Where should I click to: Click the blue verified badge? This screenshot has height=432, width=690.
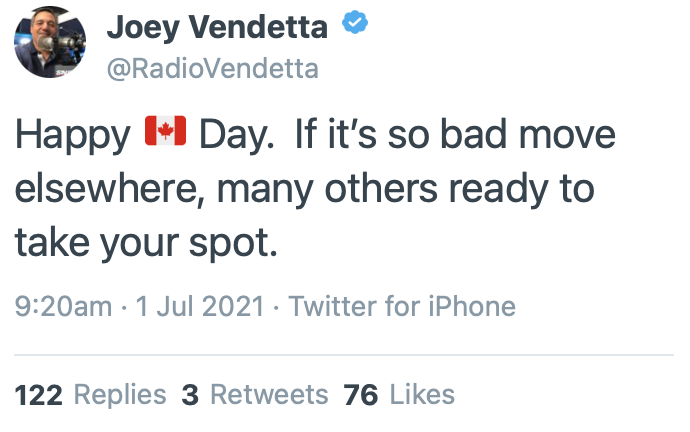pyautogui.click(x=352, y=27)
